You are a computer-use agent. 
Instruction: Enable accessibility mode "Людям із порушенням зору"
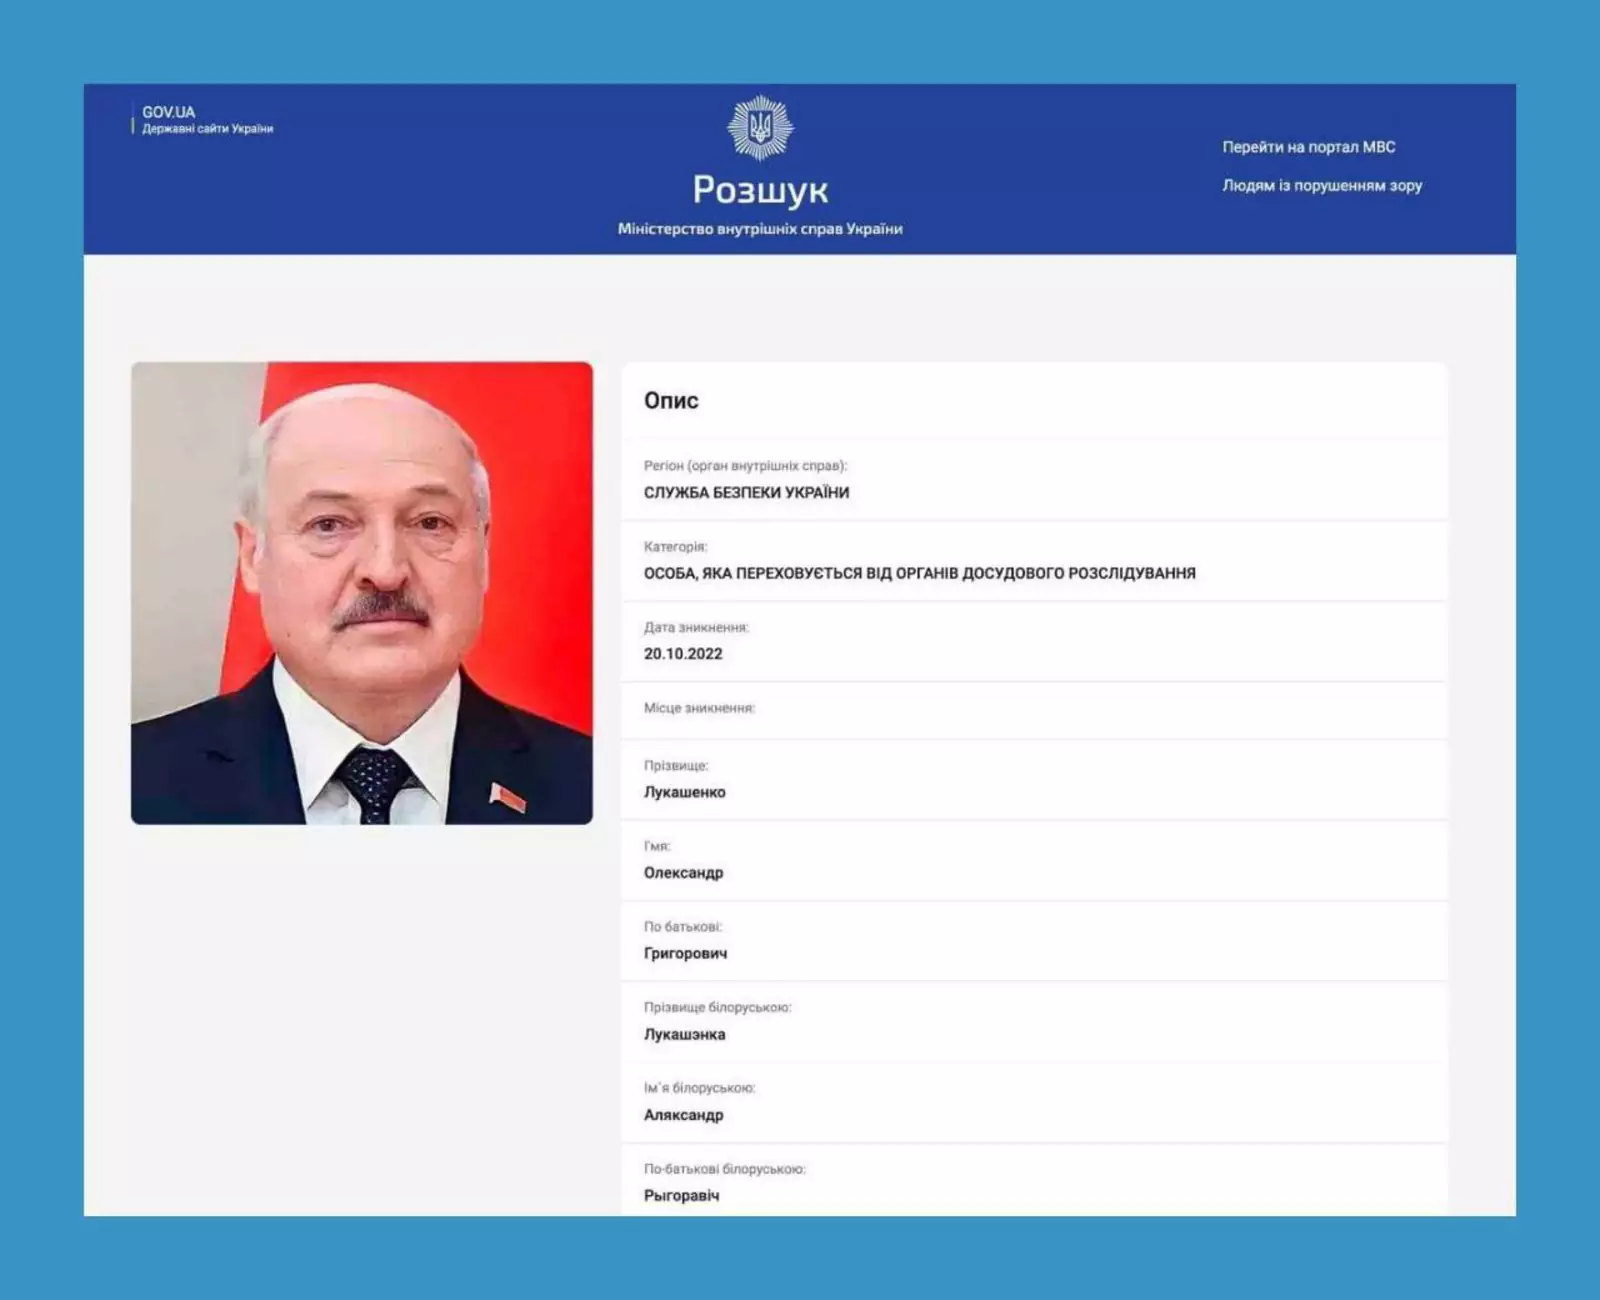click(1322, 186)
